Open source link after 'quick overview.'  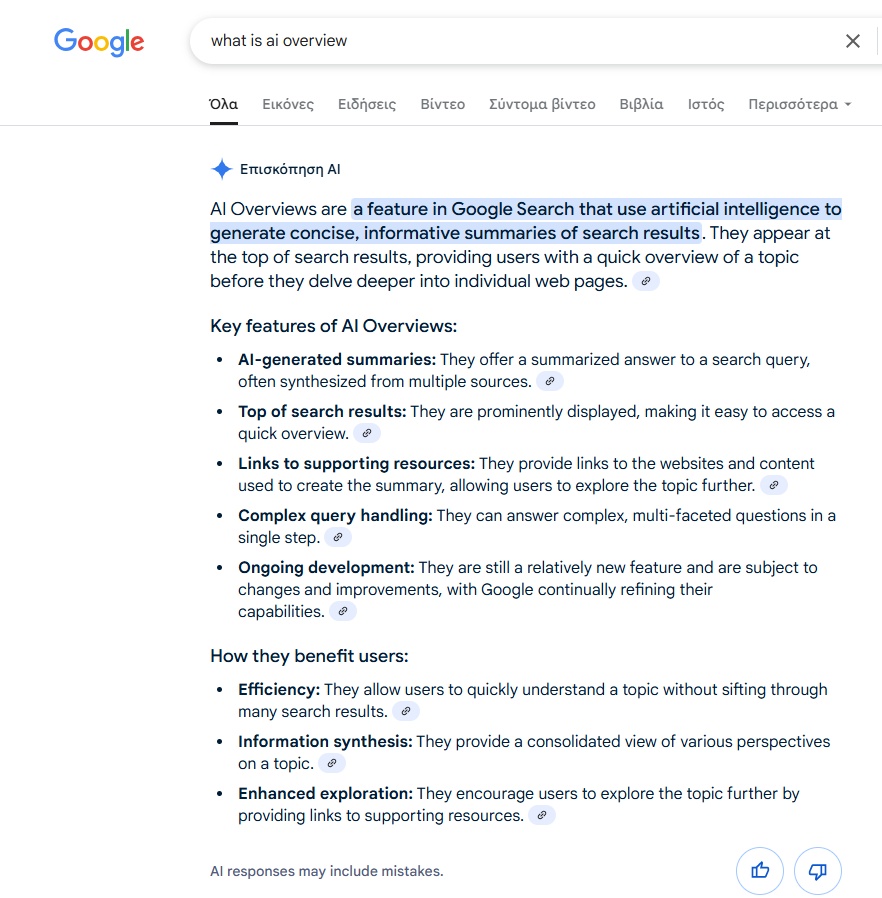(x=367, y=434)
